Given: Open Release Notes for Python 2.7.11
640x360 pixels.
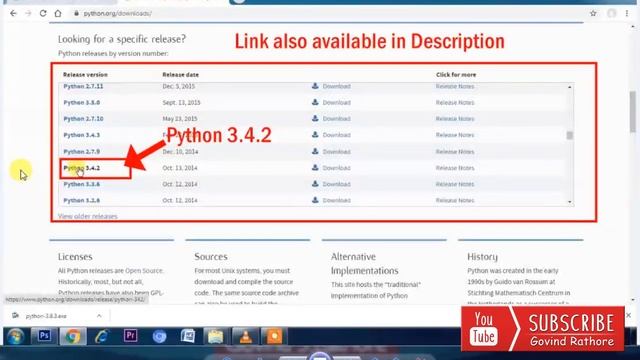Looking at the screenshot, I should [x=455, y=86].
